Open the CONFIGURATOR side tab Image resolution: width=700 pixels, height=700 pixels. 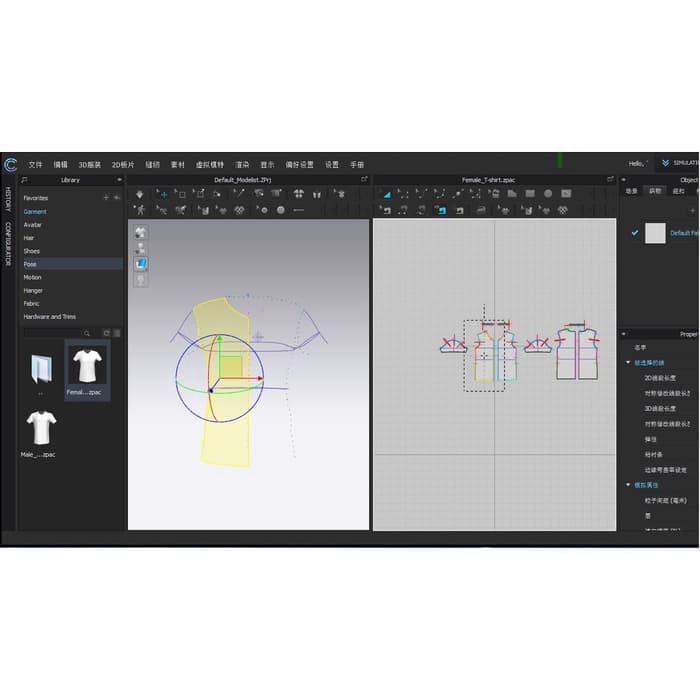(8, 244)
